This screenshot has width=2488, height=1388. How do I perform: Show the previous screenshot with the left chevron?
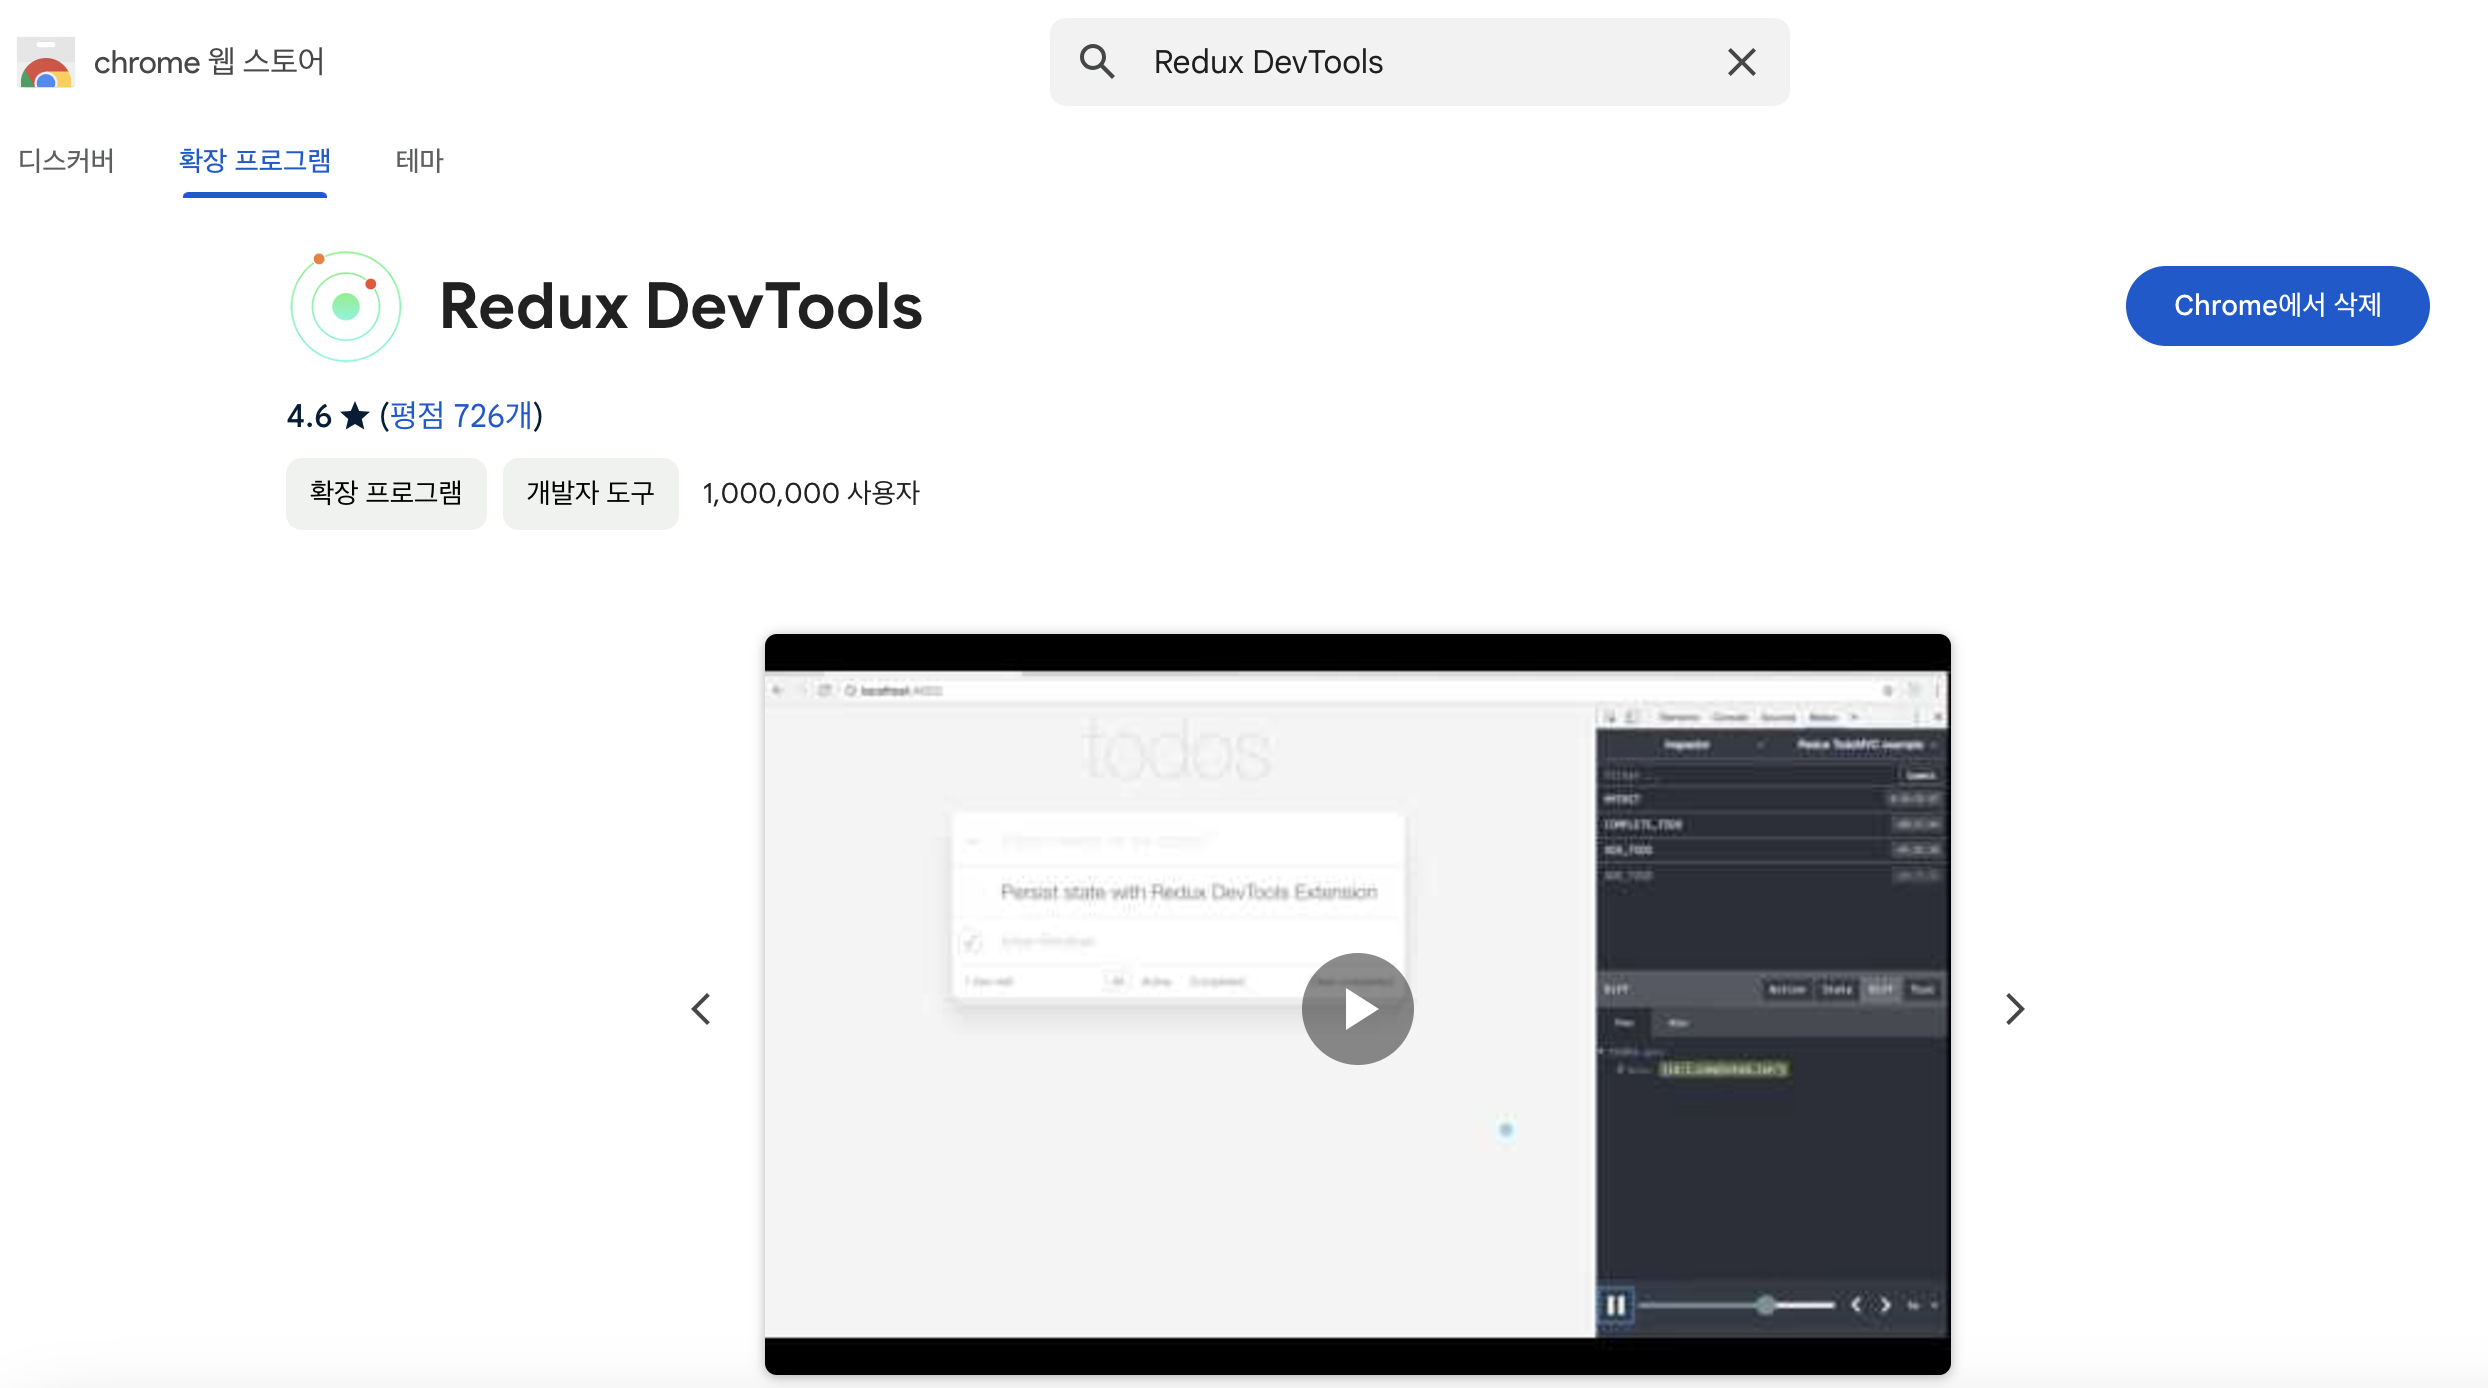701,1009
